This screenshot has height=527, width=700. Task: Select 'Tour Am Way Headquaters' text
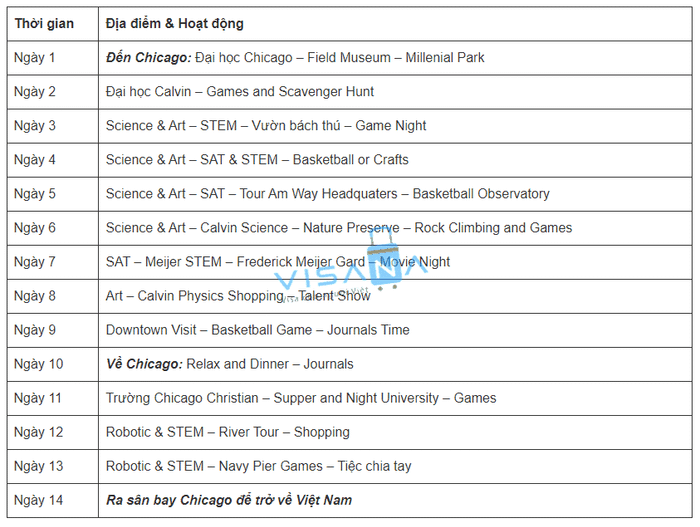click(318, 194)
